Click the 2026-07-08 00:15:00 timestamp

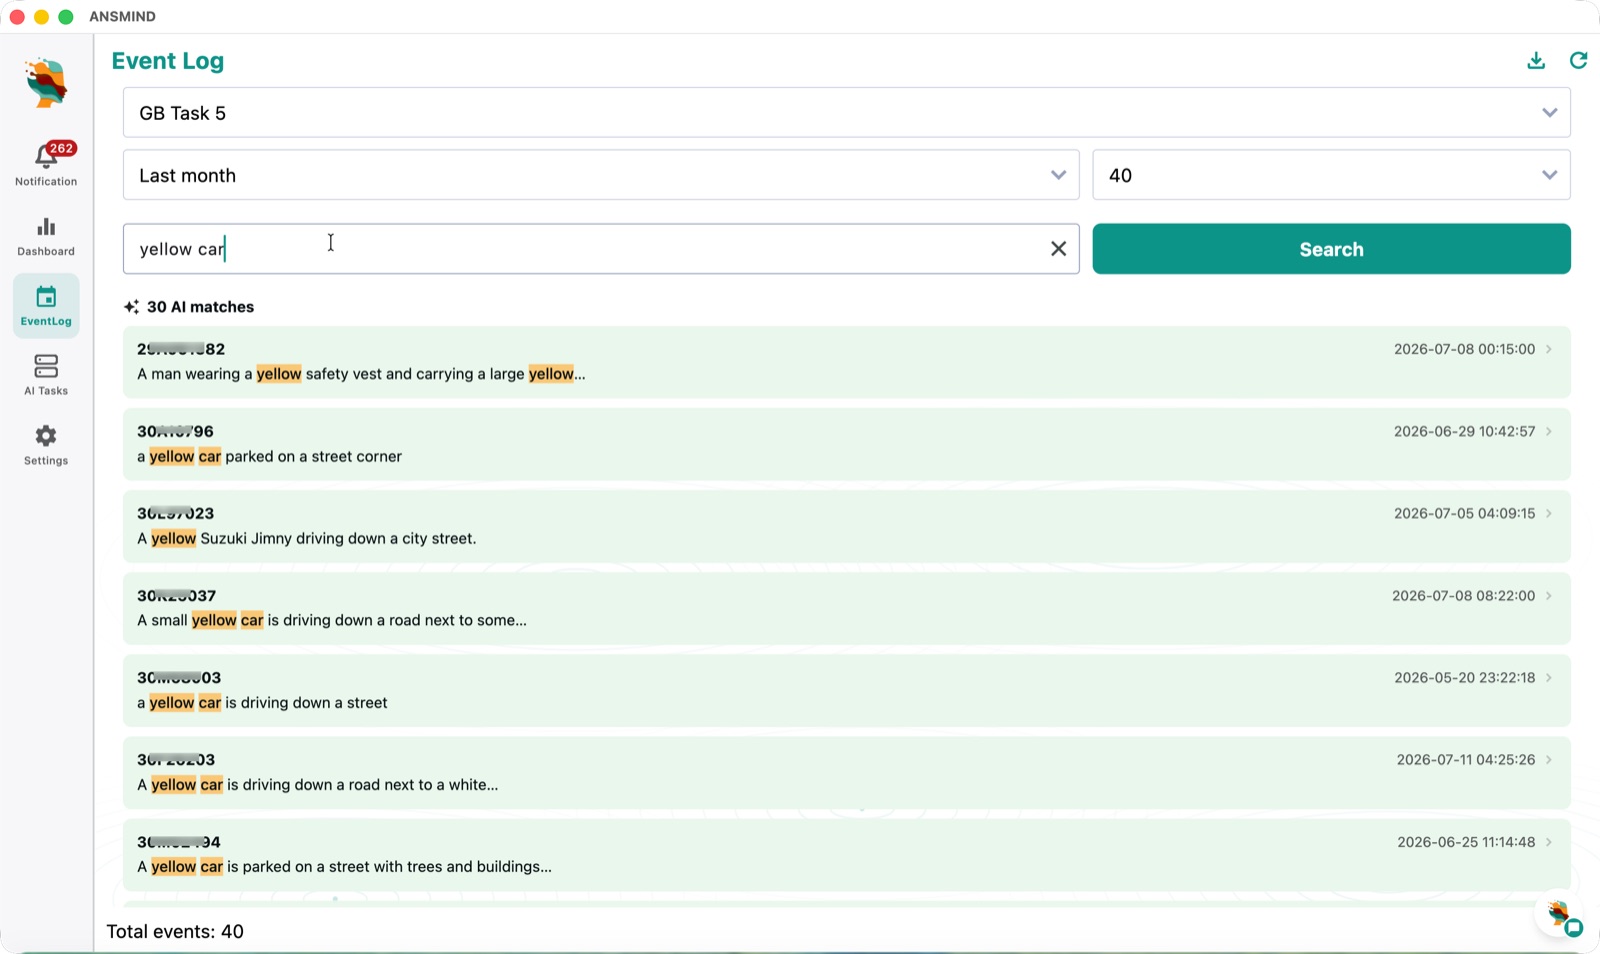point(1464,349)
